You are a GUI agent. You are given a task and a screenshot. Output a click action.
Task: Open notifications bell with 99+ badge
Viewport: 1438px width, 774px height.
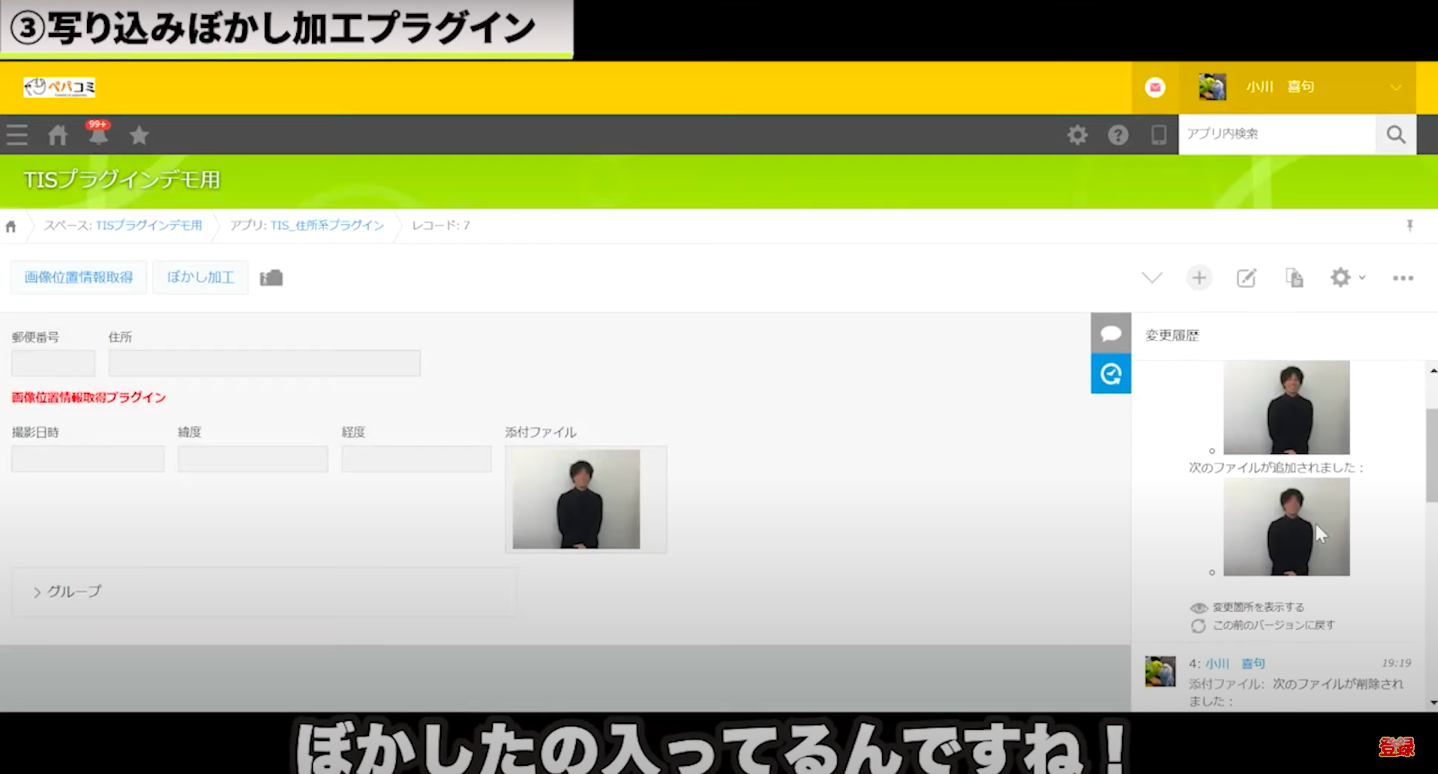(x=98, y=135)
